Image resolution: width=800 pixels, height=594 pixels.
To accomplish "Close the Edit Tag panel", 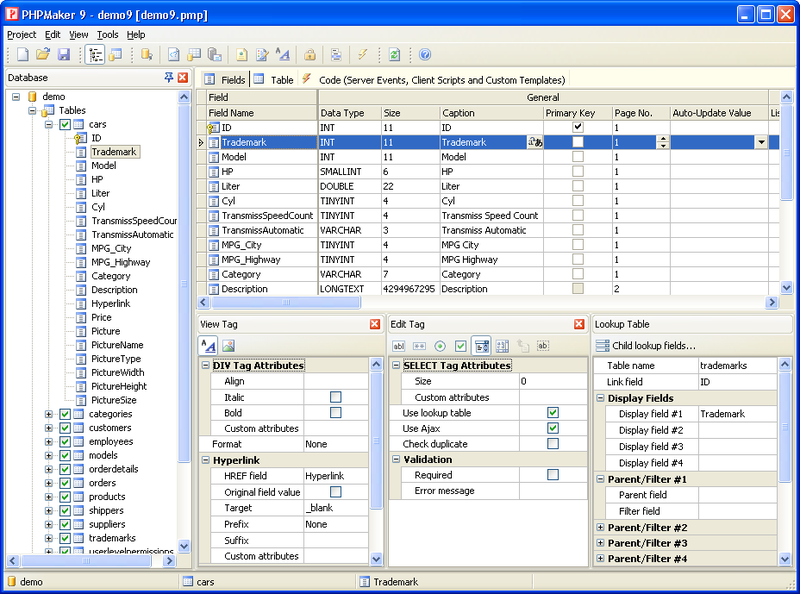I will click(x=579, y=324).
